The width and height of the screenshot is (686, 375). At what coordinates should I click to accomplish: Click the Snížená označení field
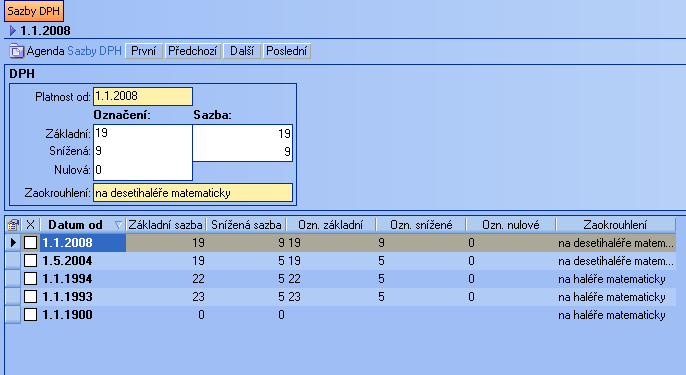tap(143, 151)
